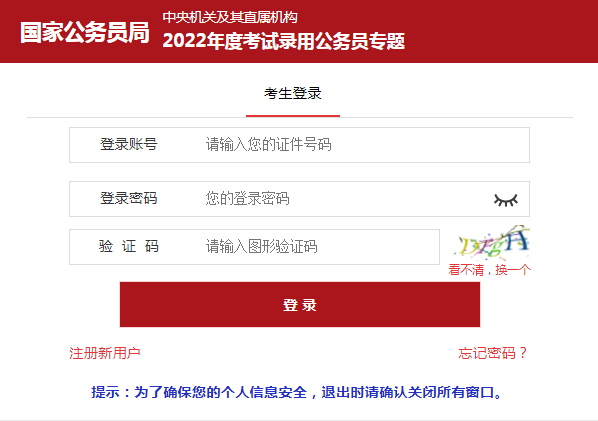598x421 pixels.
Task: Open the 注册新用户 registration link
Action: point(104,353)
